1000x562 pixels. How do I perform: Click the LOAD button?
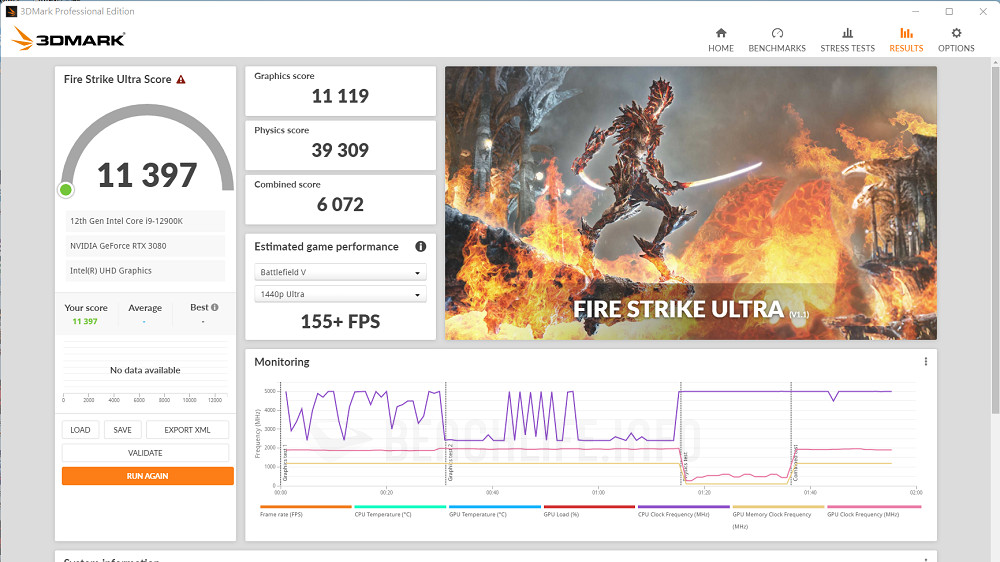click(80, 430)
